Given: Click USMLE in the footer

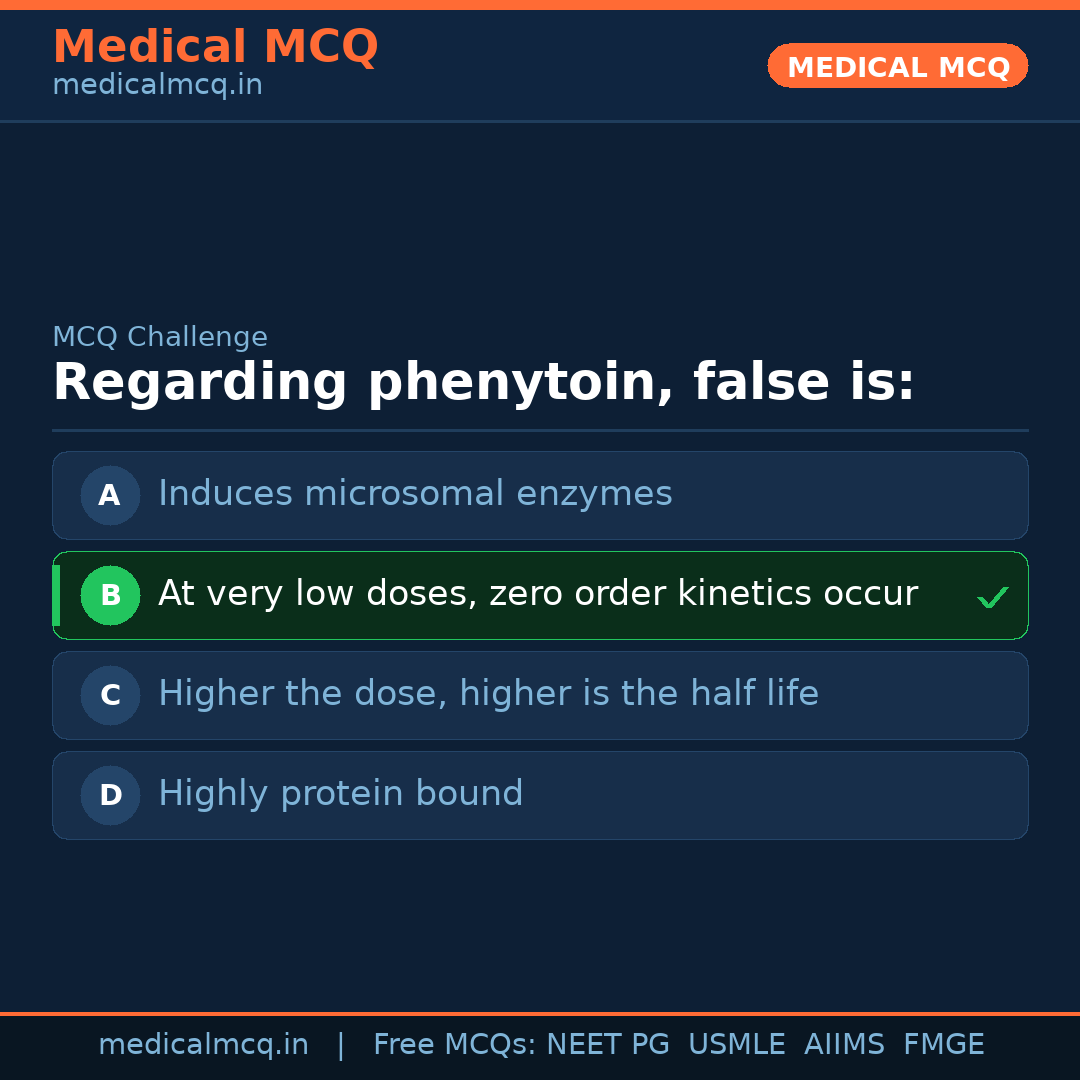Looking at the screenshot, I should 736,1045.
